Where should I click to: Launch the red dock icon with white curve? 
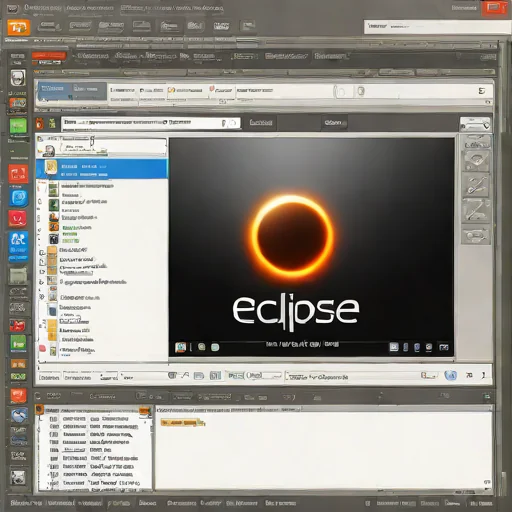pos(18,219)
